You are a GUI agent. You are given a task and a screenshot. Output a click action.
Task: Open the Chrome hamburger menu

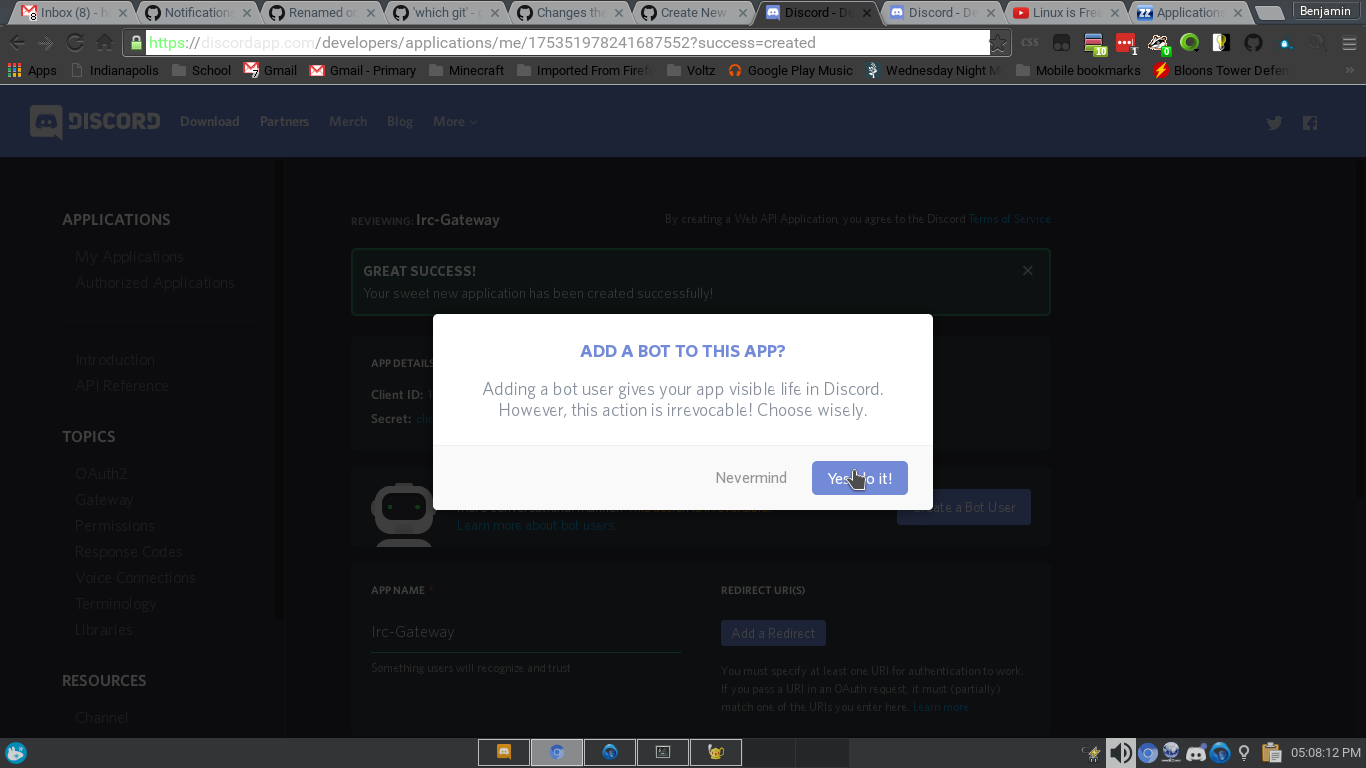point(1349,43)
